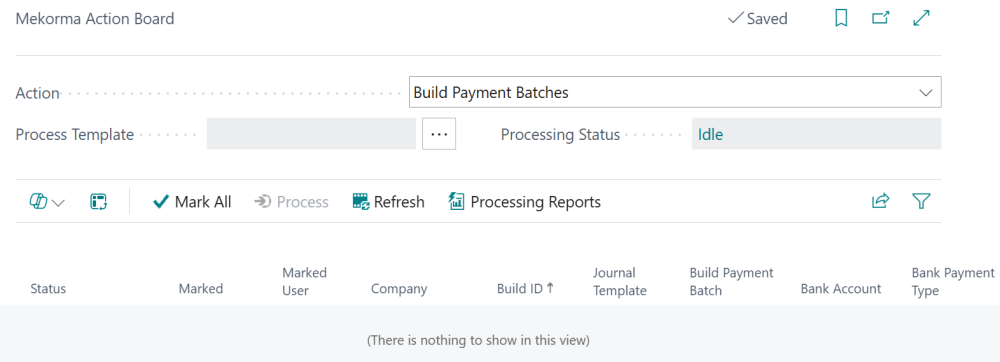Click the bookmark icon in the header
Viewport: 1000px width, 362px height.
841,19
